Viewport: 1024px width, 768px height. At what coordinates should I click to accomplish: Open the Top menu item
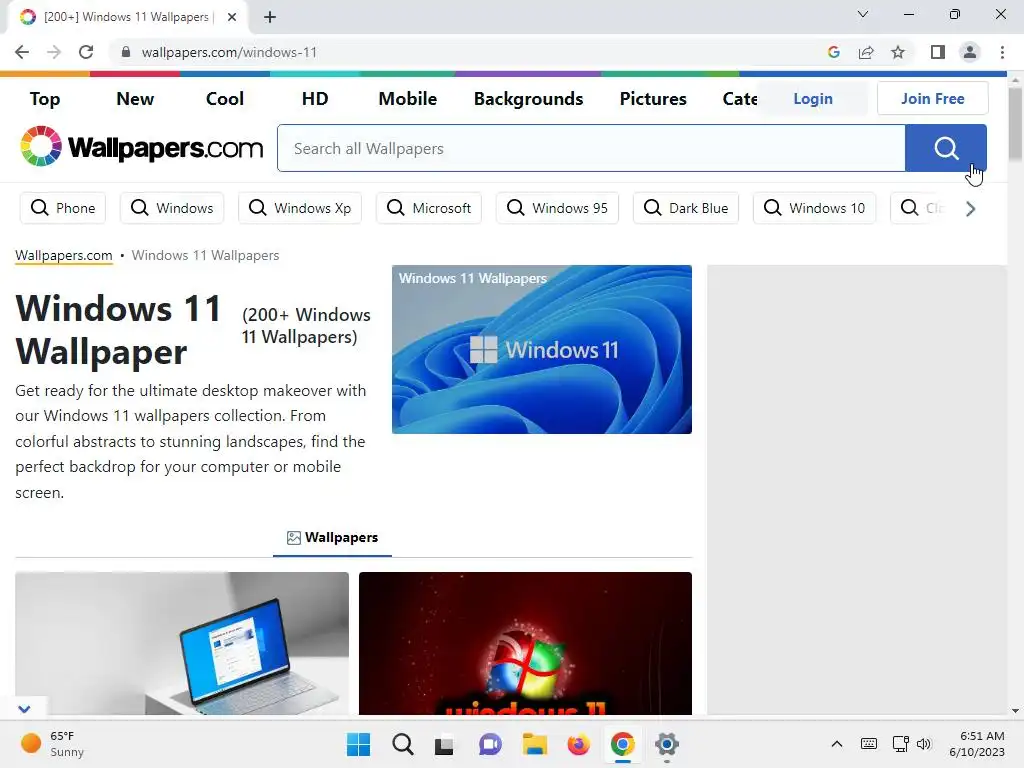44,99
